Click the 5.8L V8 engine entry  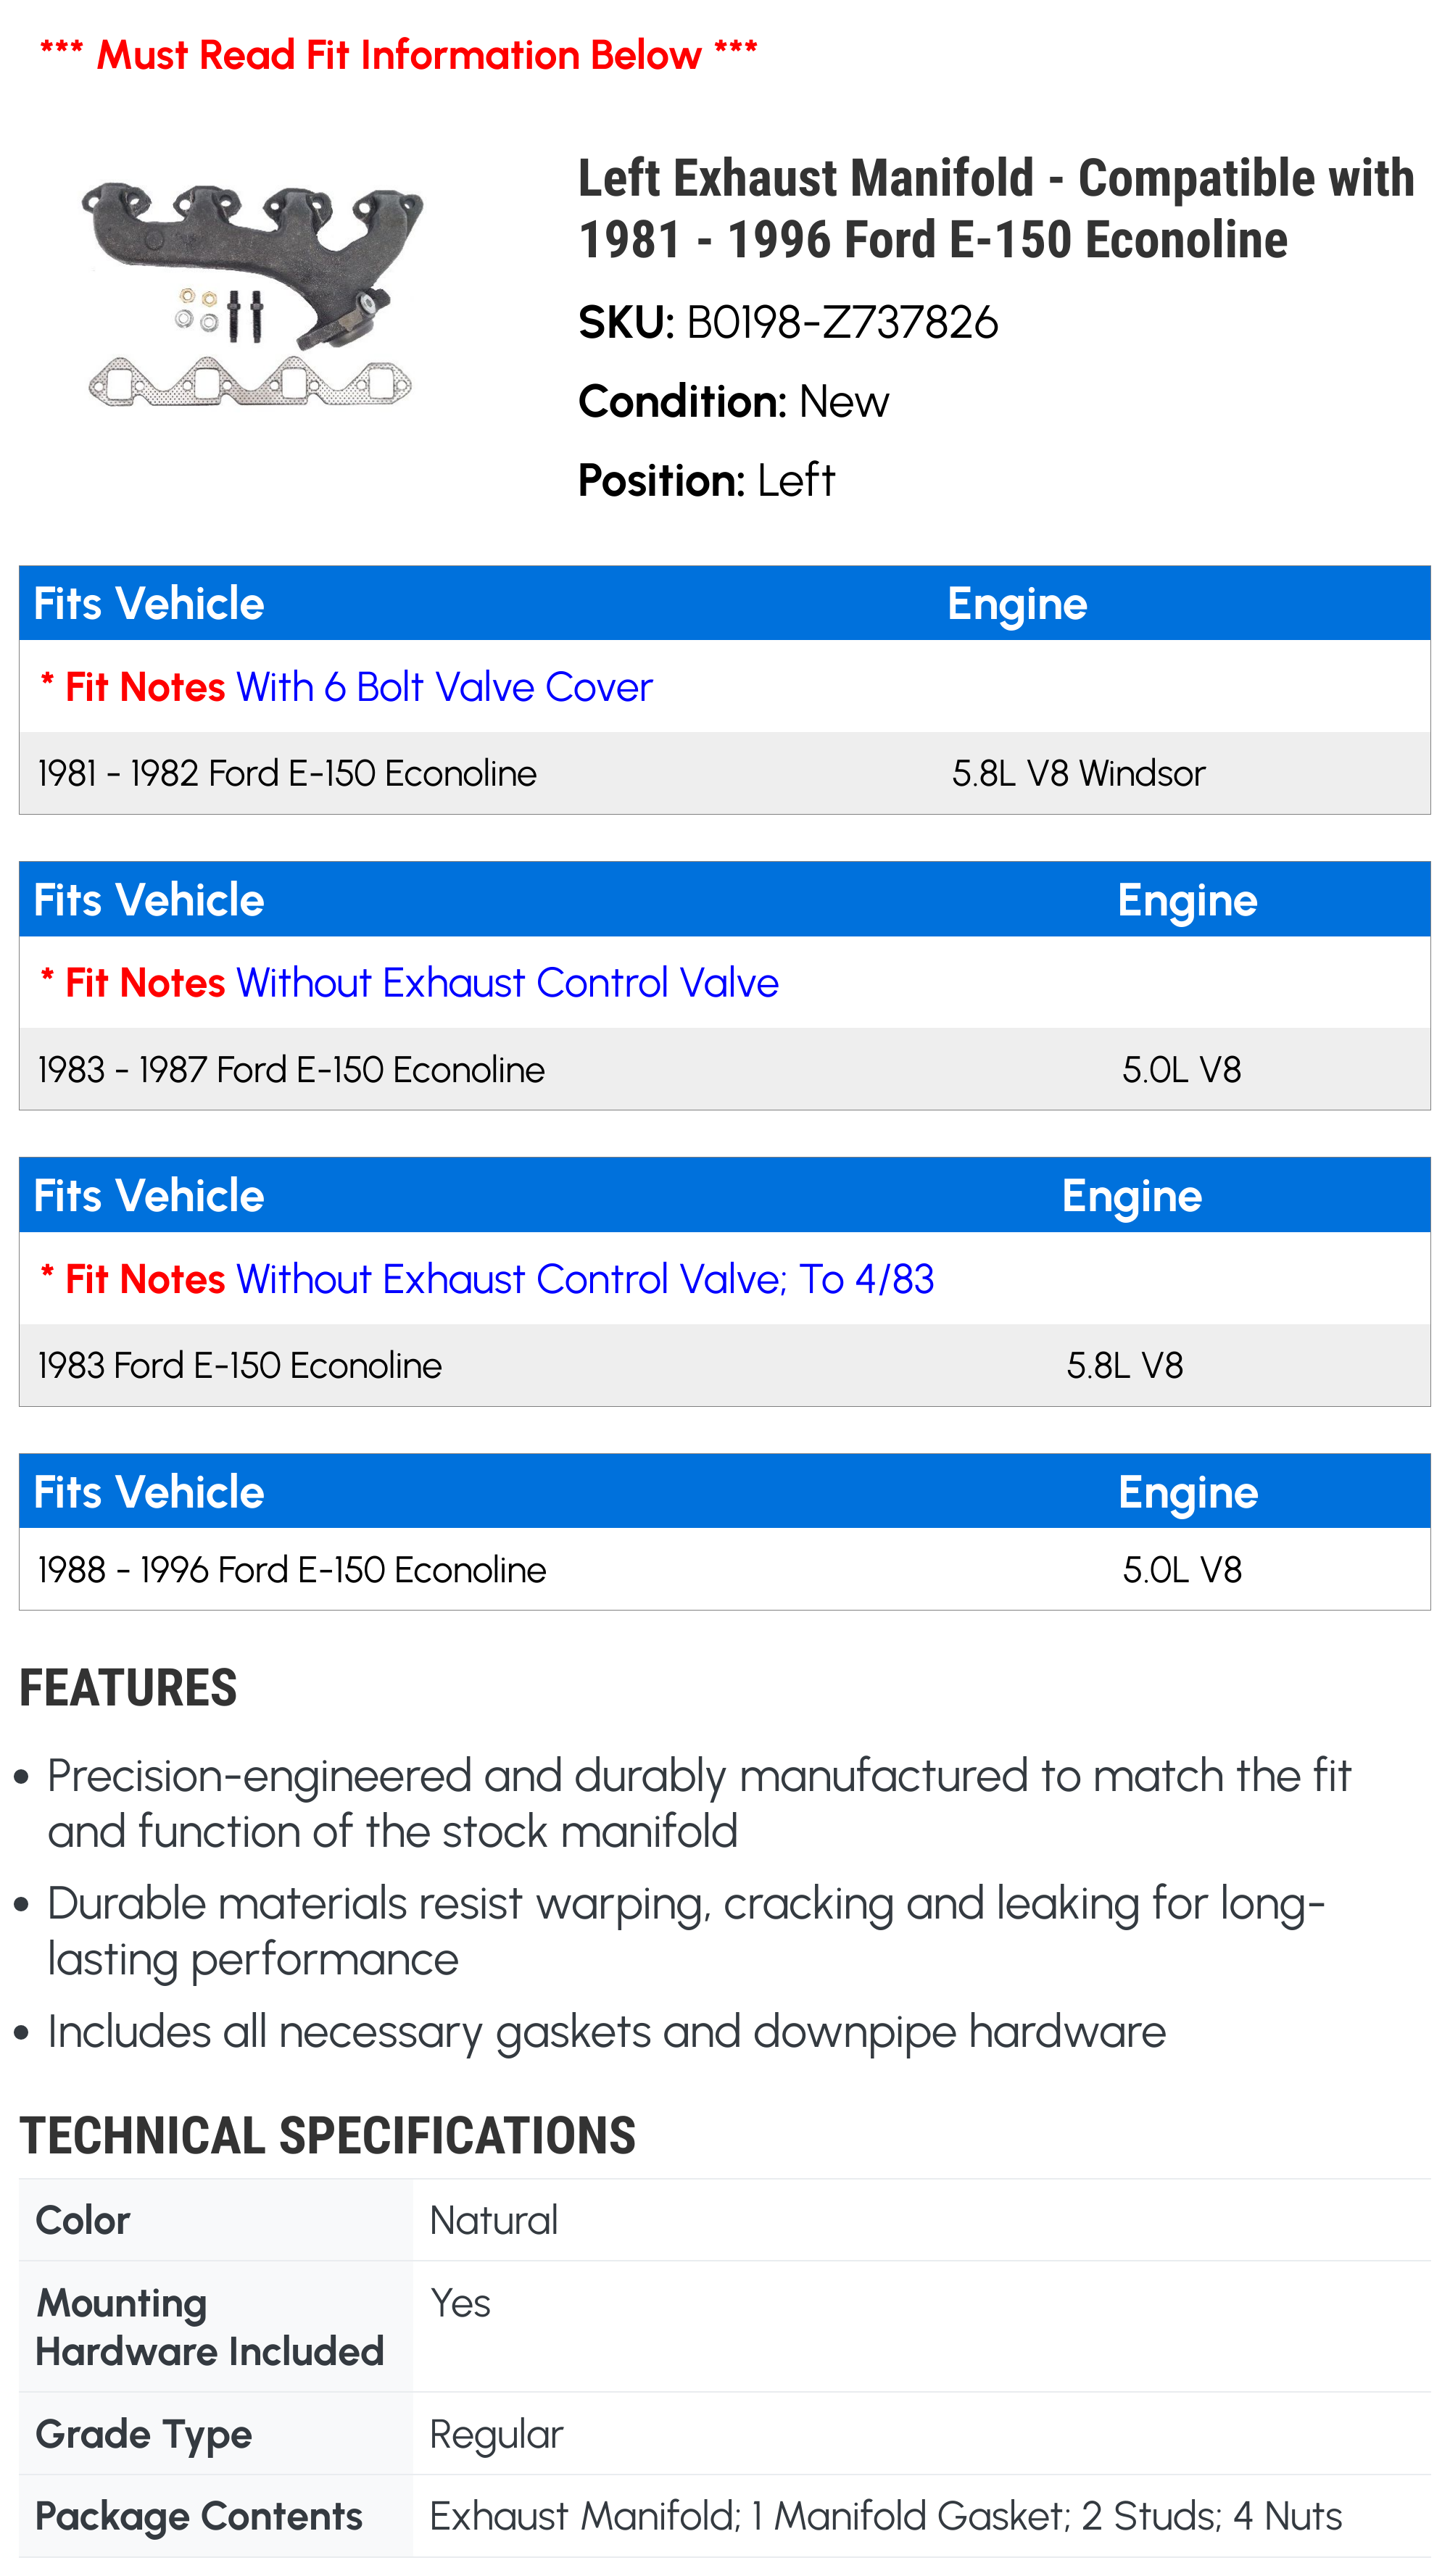[x=1124, y=1366]
